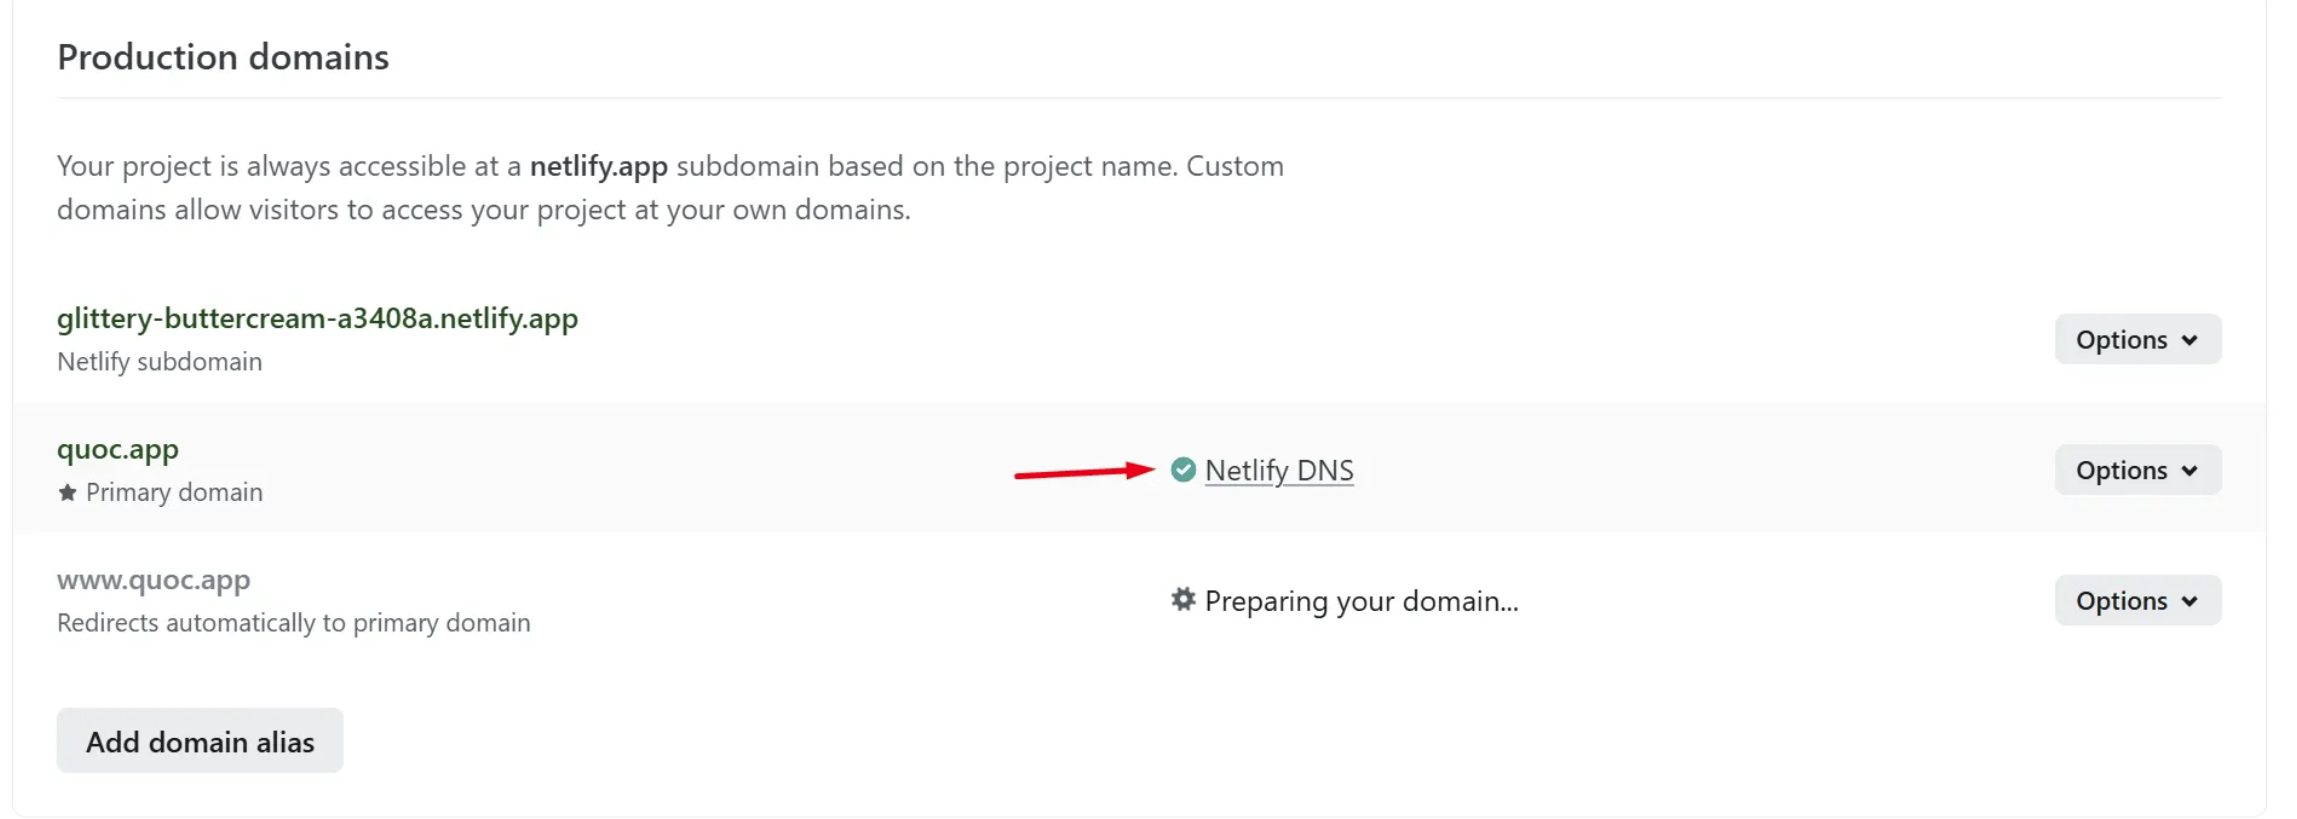2297x819 pixels.
Task: Click the Netlify subdomain label
Action: click(x=159, y=362)
